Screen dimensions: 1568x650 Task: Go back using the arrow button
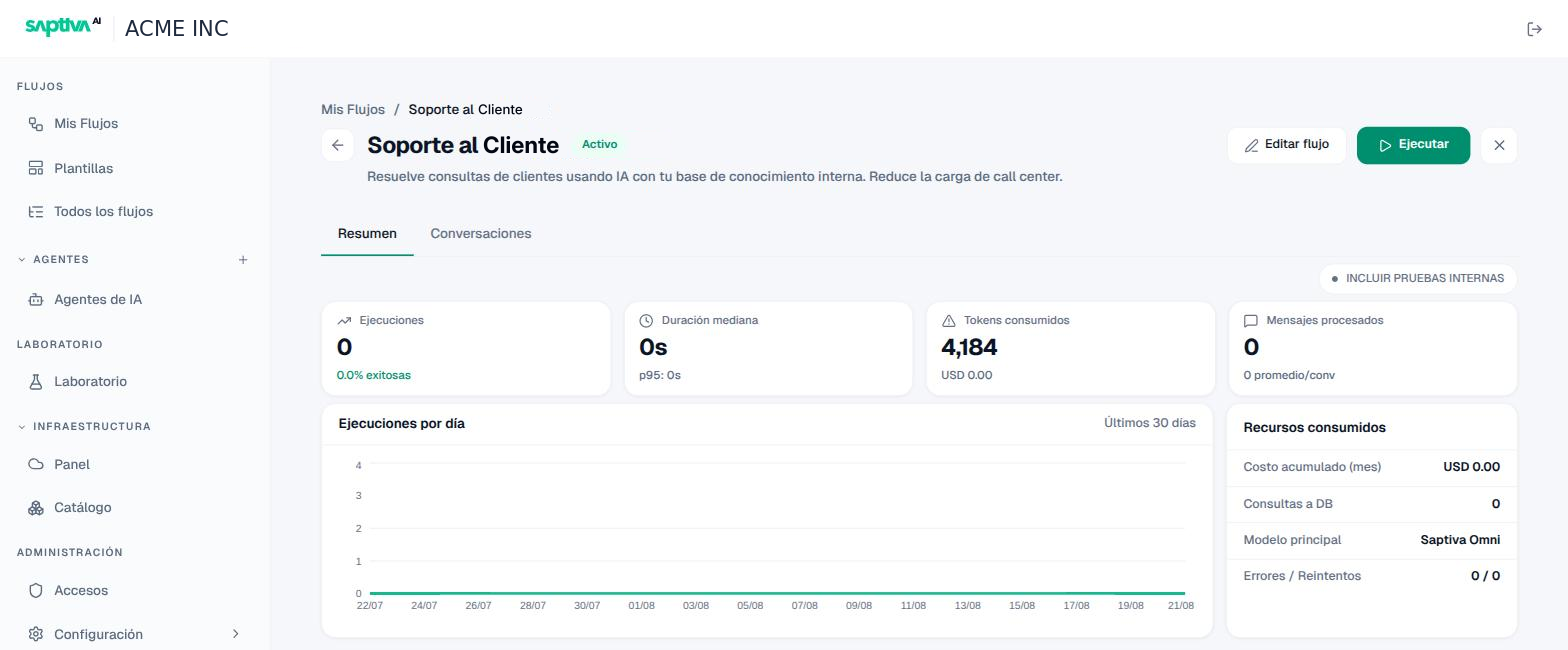coord(338,145)
